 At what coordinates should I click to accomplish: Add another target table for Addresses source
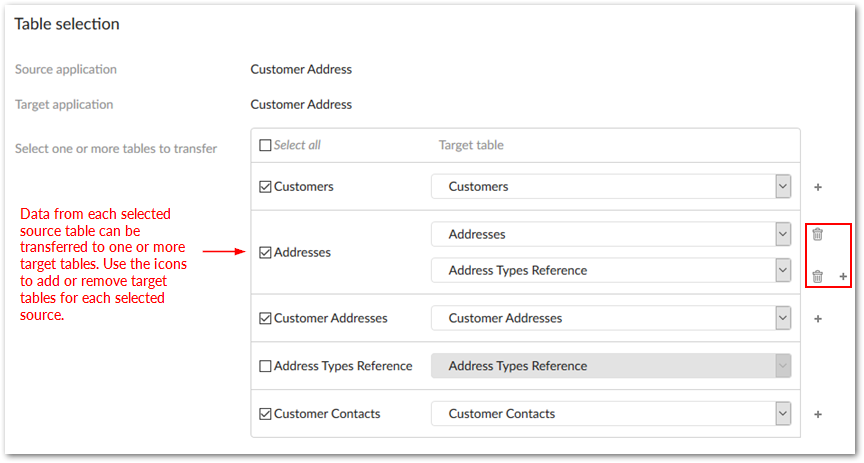[x=842, y=276]
